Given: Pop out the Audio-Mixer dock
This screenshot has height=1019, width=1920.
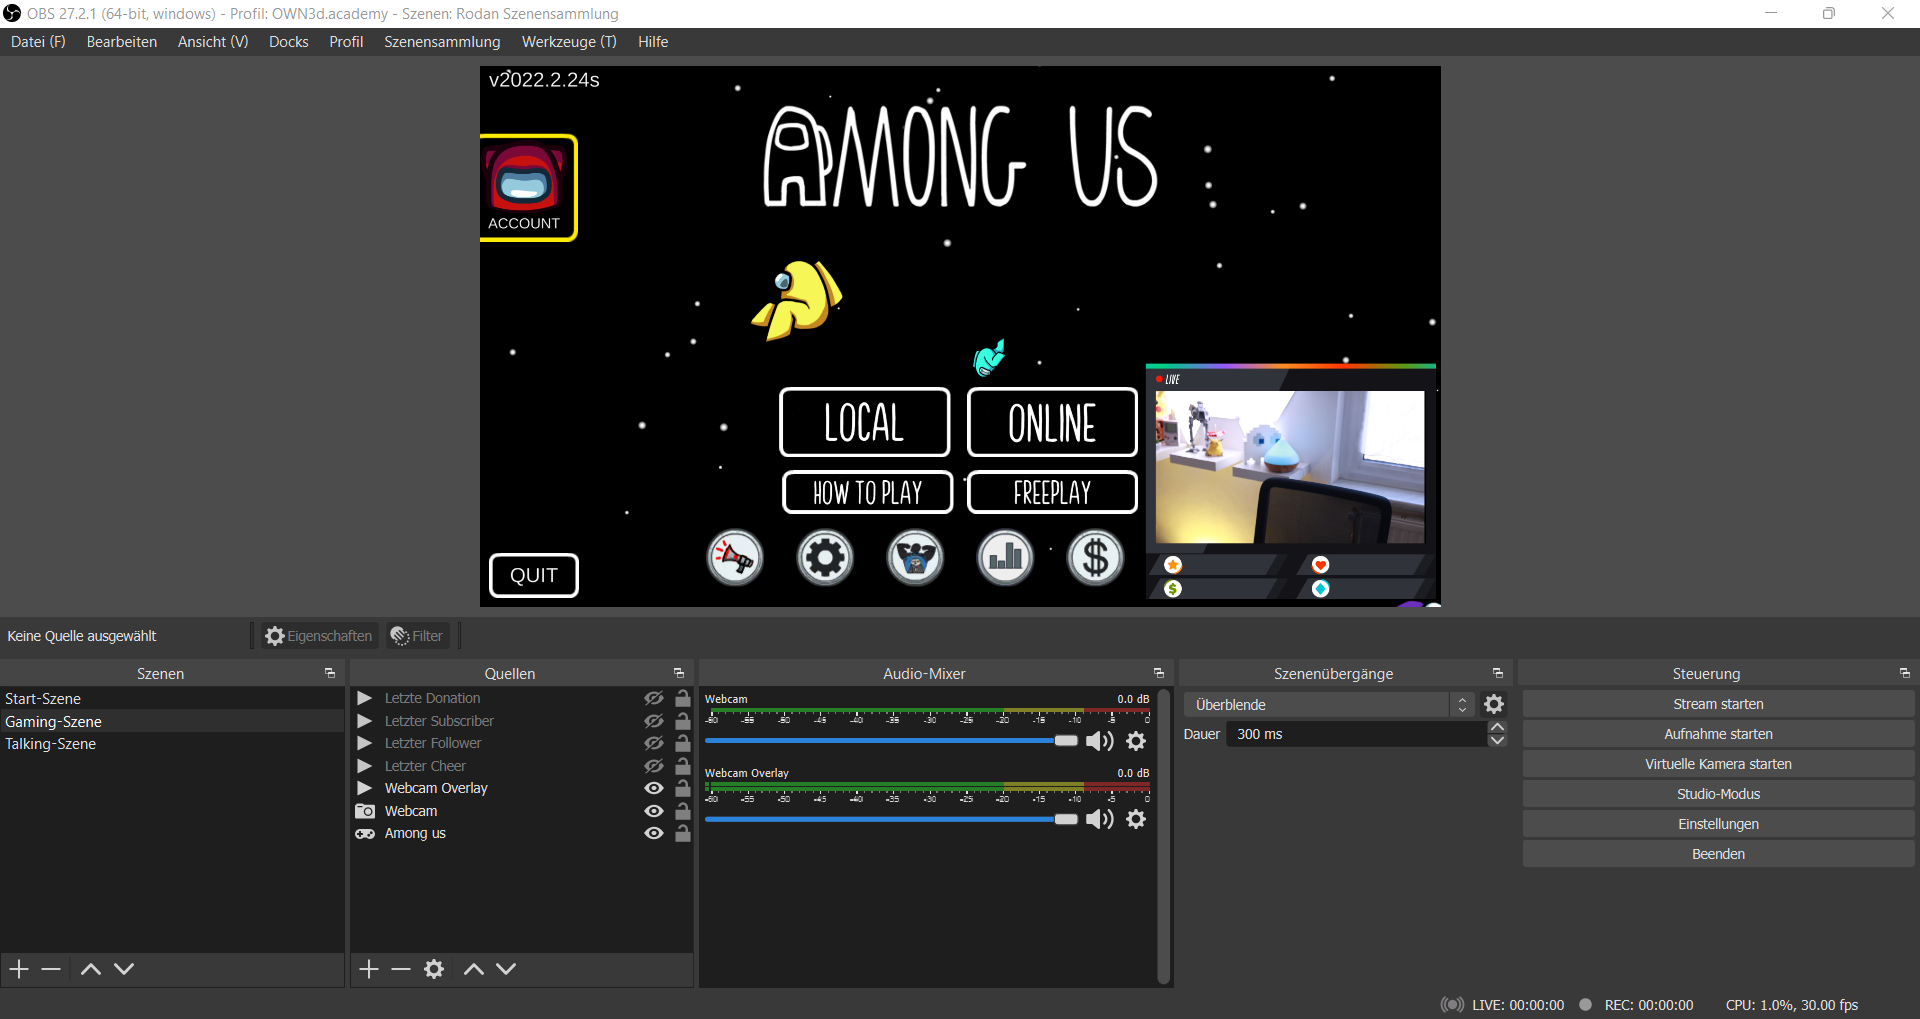Looking at the screenshot, I should (1159, 674).
